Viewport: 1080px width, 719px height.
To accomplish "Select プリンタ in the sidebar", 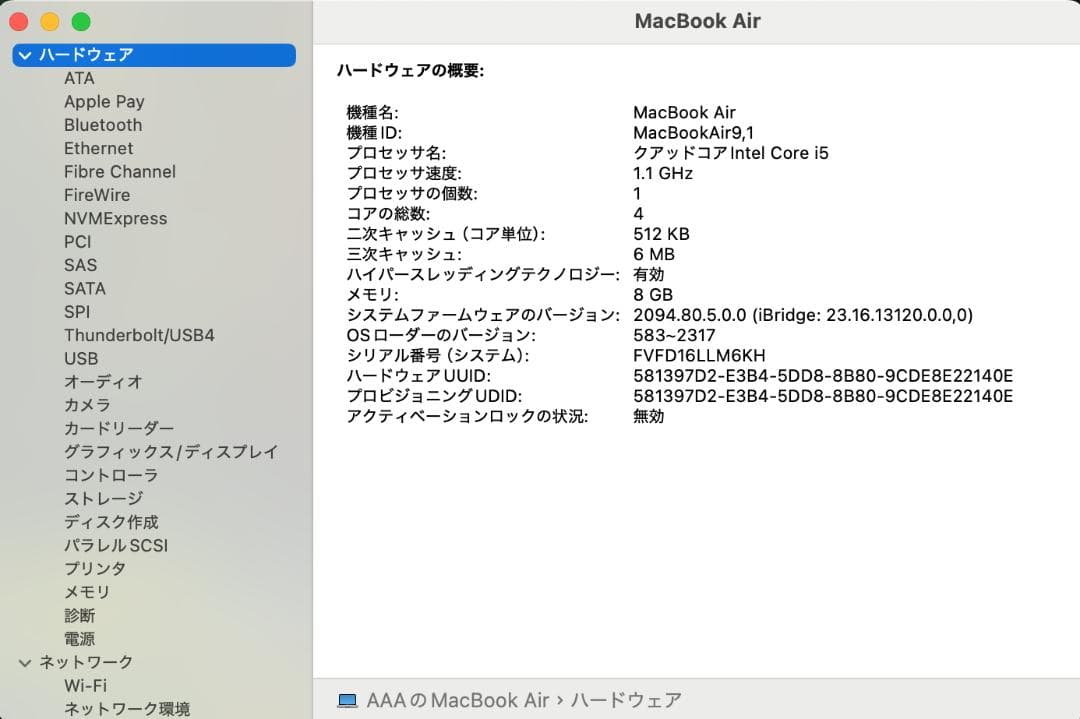I will click(x=95, y=569).
